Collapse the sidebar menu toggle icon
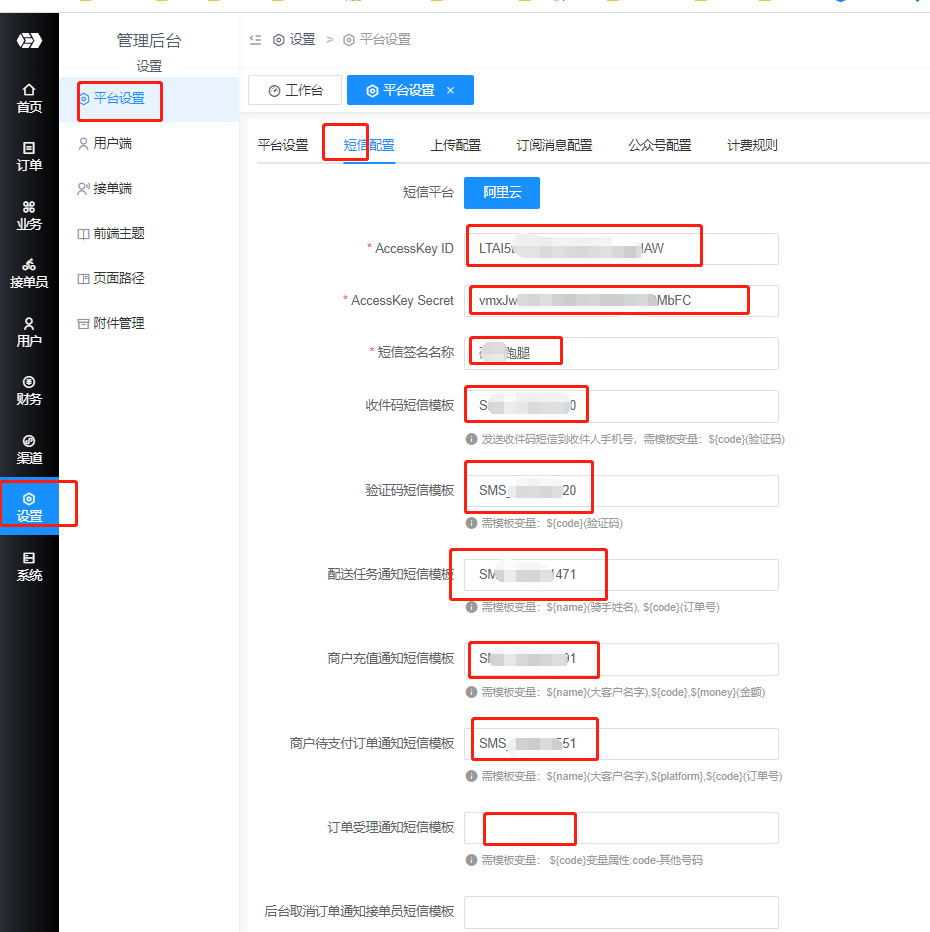The width and height of the screenshot is (930, 932). click(x=256, y=40)
